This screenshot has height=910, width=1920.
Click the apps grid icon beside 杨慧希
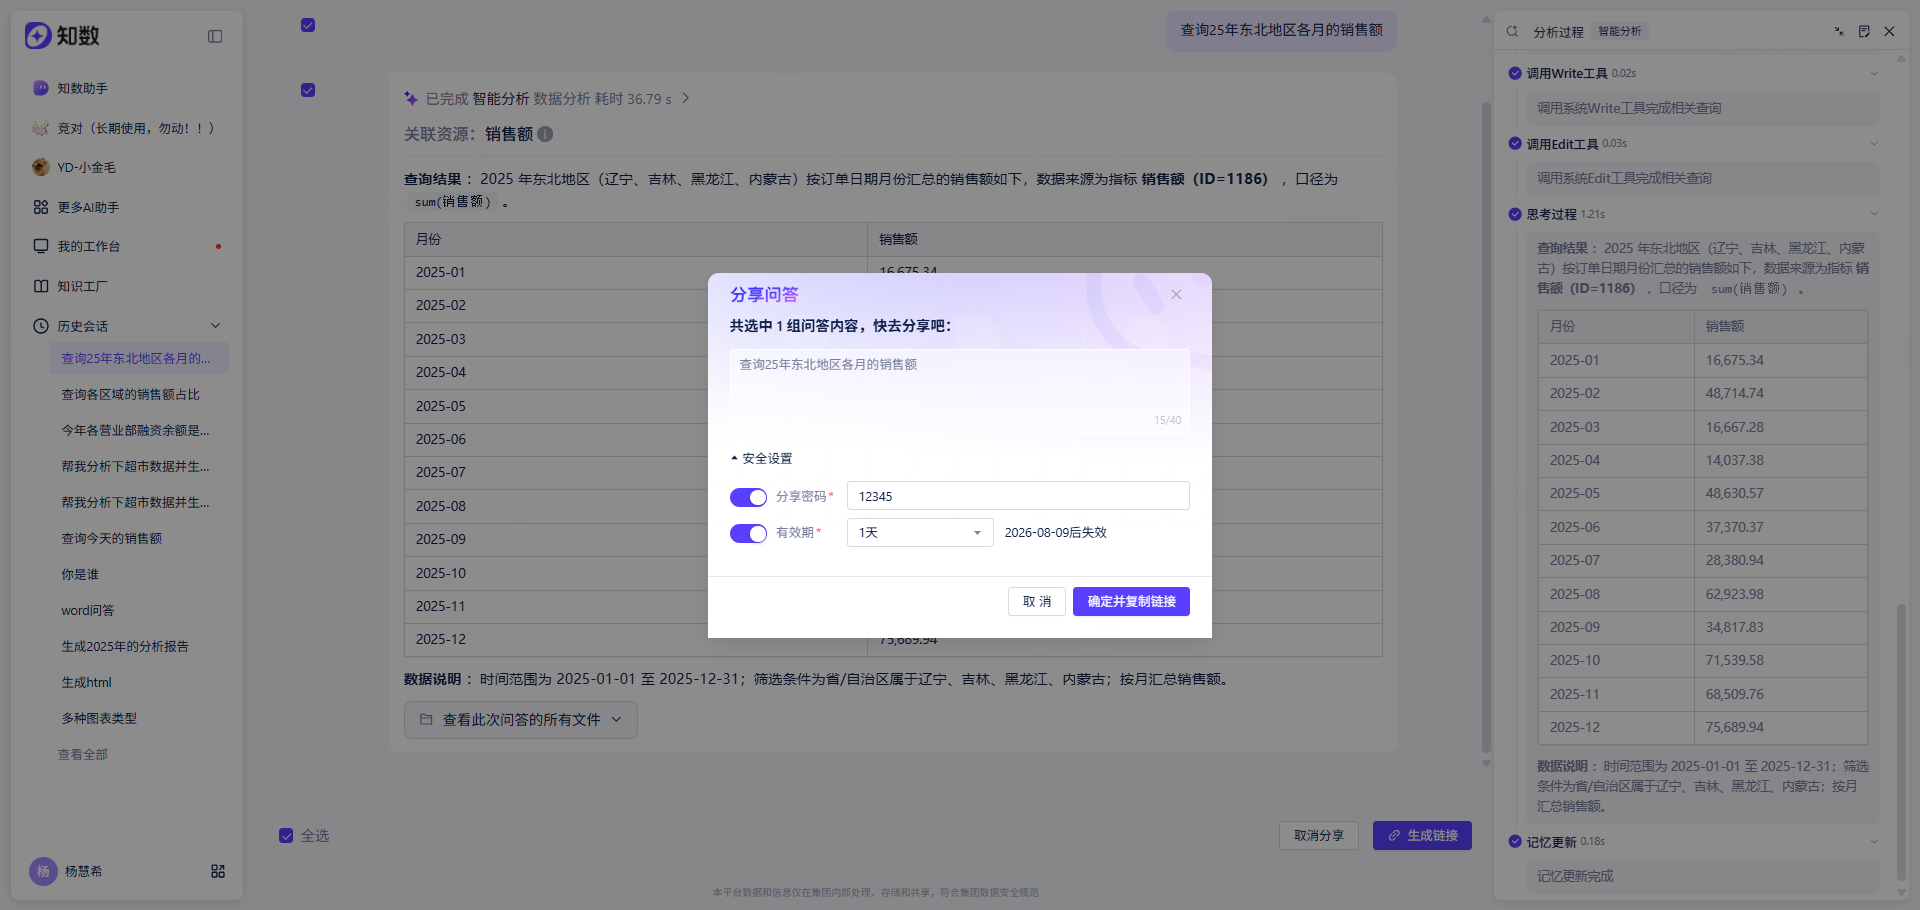(x=218, y=871)
